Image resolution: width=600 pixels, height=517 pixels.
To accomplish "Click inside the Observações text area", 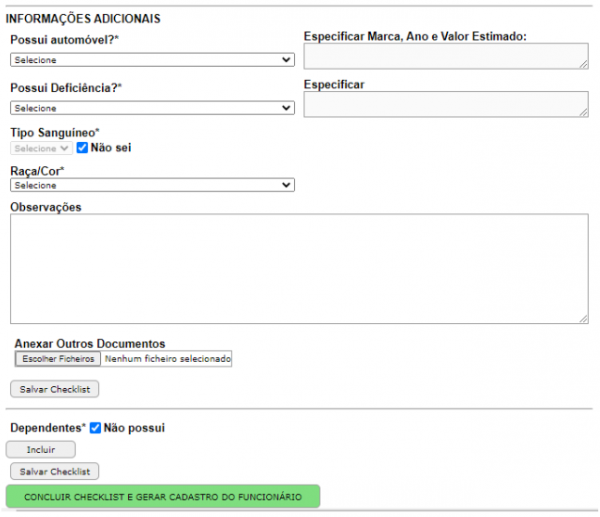I will coord(299,268).
